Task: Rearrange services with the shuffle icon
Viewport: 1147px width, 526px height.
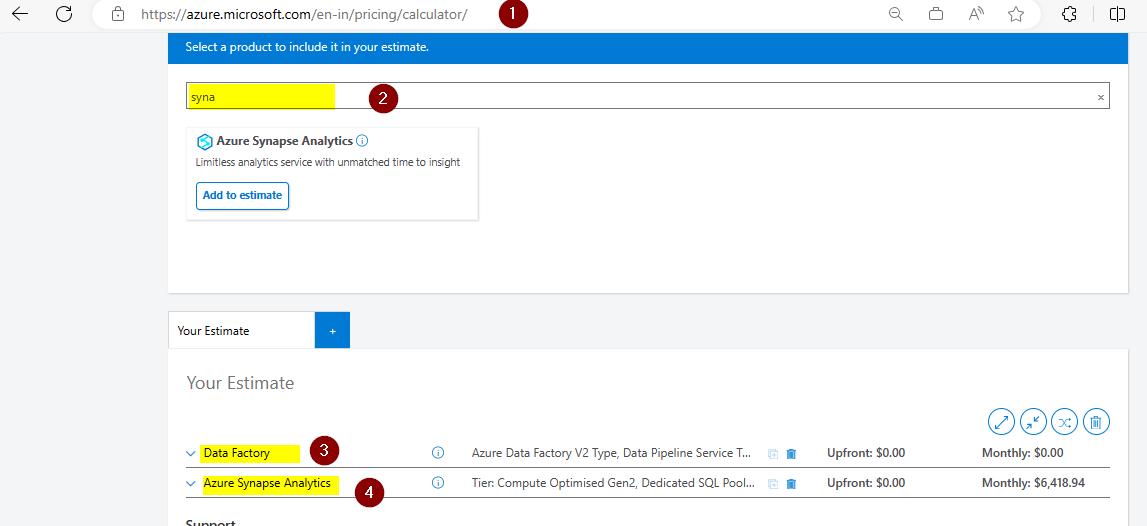Action: [x=1064, y=422]
